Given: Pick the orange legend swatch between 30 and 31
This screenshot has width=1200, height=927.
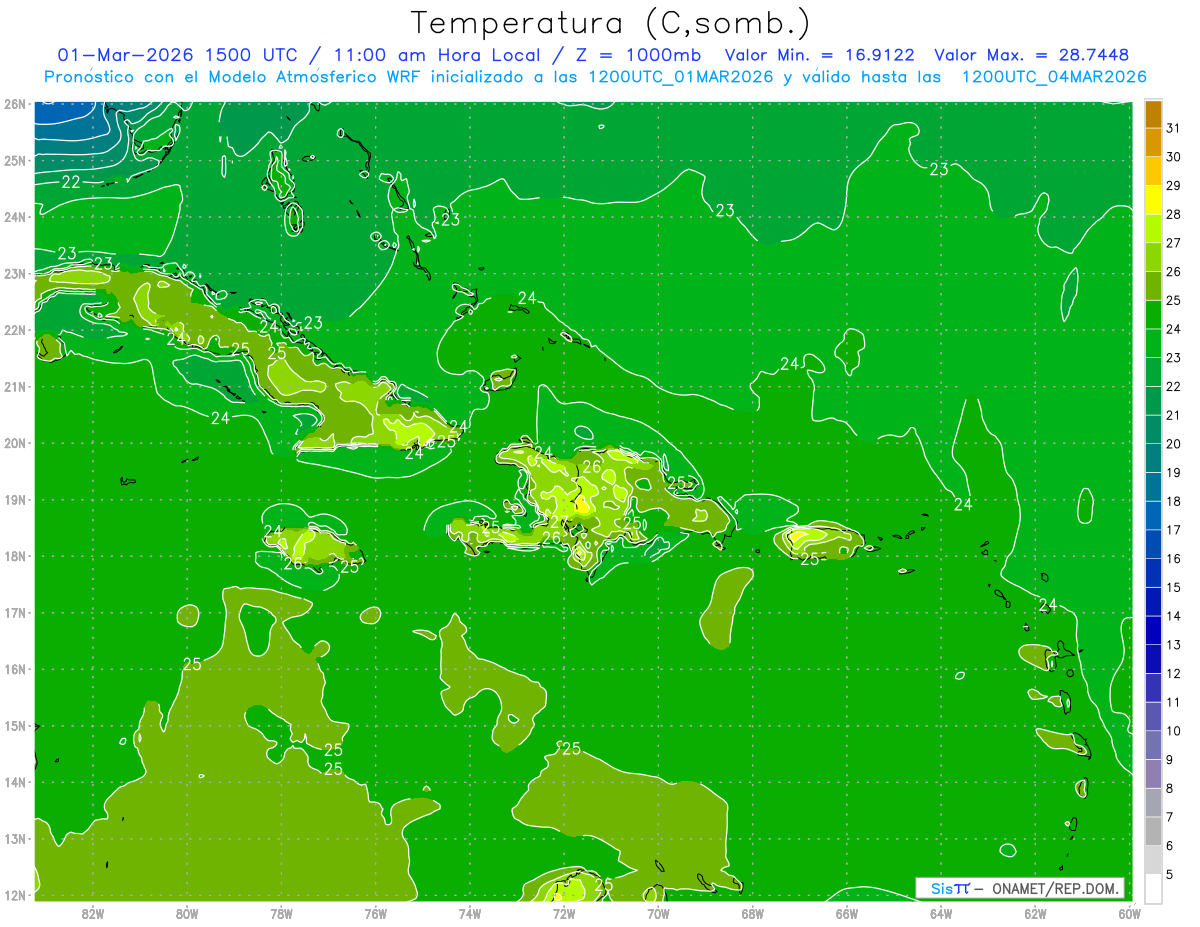Looking at the screenshot, I should point(1153,143).
